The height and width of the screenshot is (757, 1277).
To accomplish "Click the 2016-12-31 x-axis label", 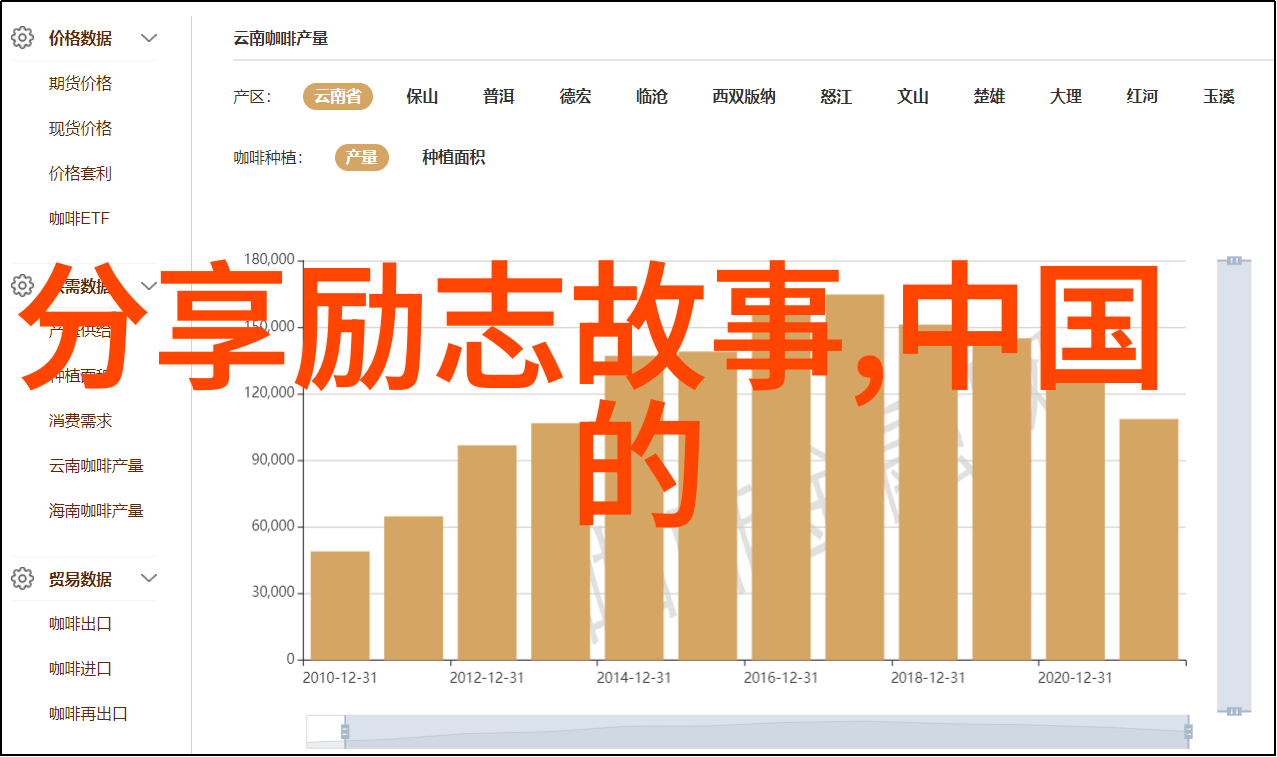I will [x=781, y=678].
